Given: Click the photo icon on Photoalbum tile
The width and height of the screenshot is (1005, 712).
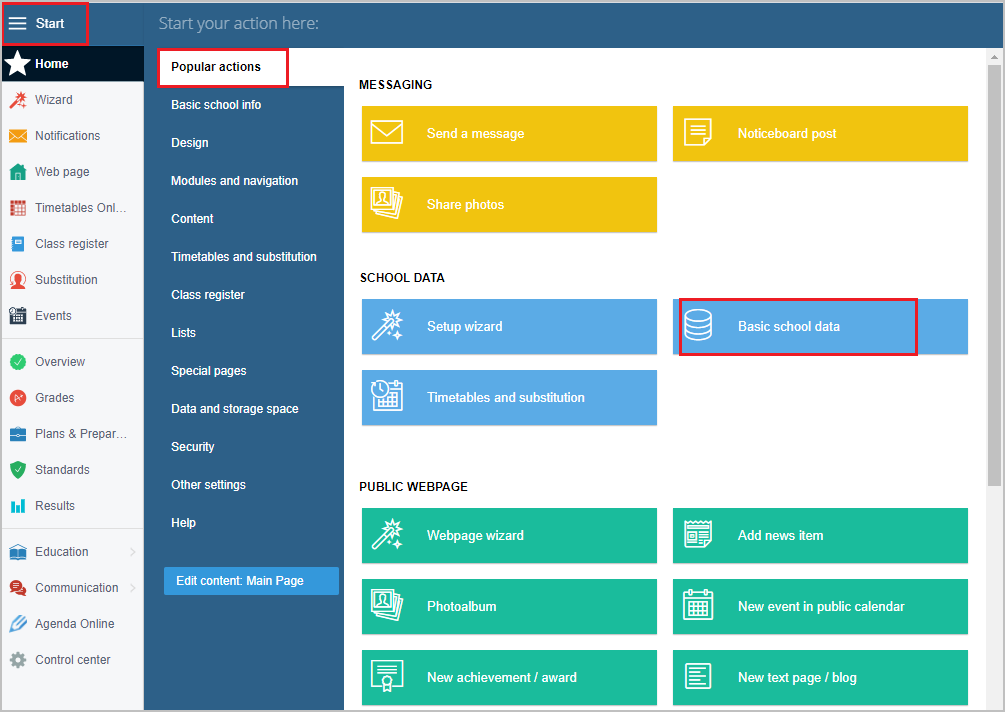Looking at the screenshot, I should click(x=387, y=605).
